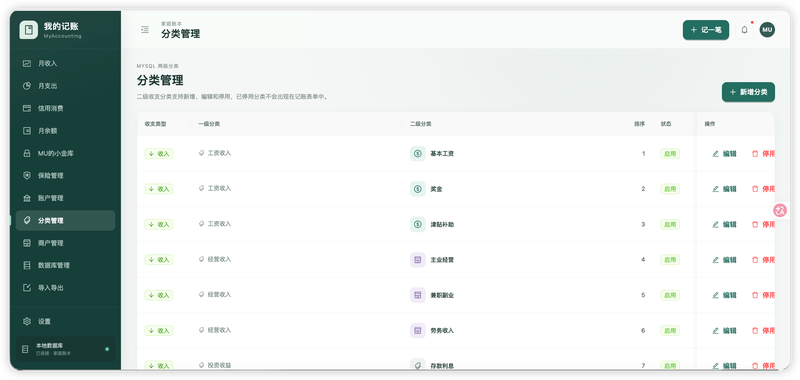Click the 二级分类 column header
The image size is (800, 380).
click(x=421, y=124)
